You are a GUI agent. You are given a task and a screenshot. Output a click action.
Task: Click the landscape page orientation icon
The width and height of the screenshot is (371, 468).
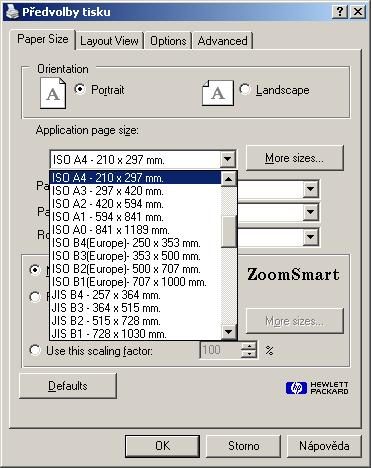click(x=218, y=93)
